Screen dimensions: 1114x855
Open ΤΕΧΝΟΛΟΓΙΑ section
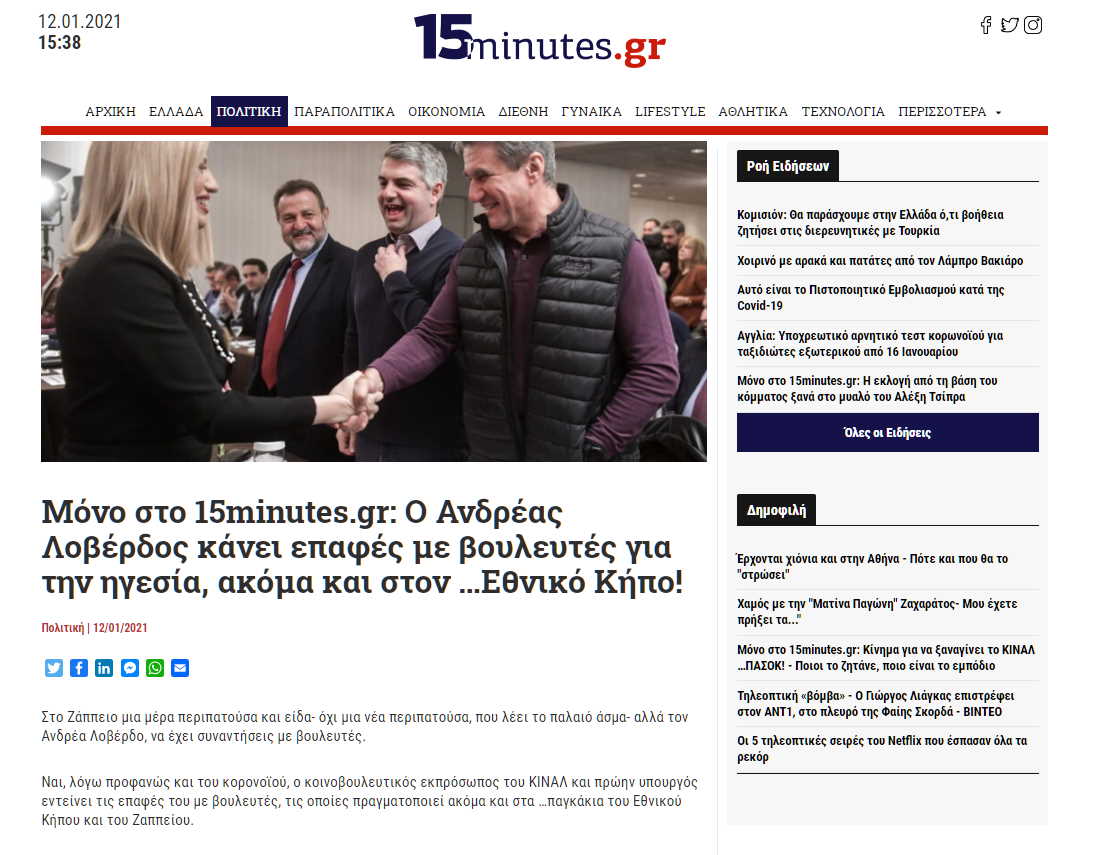(843, 112)
